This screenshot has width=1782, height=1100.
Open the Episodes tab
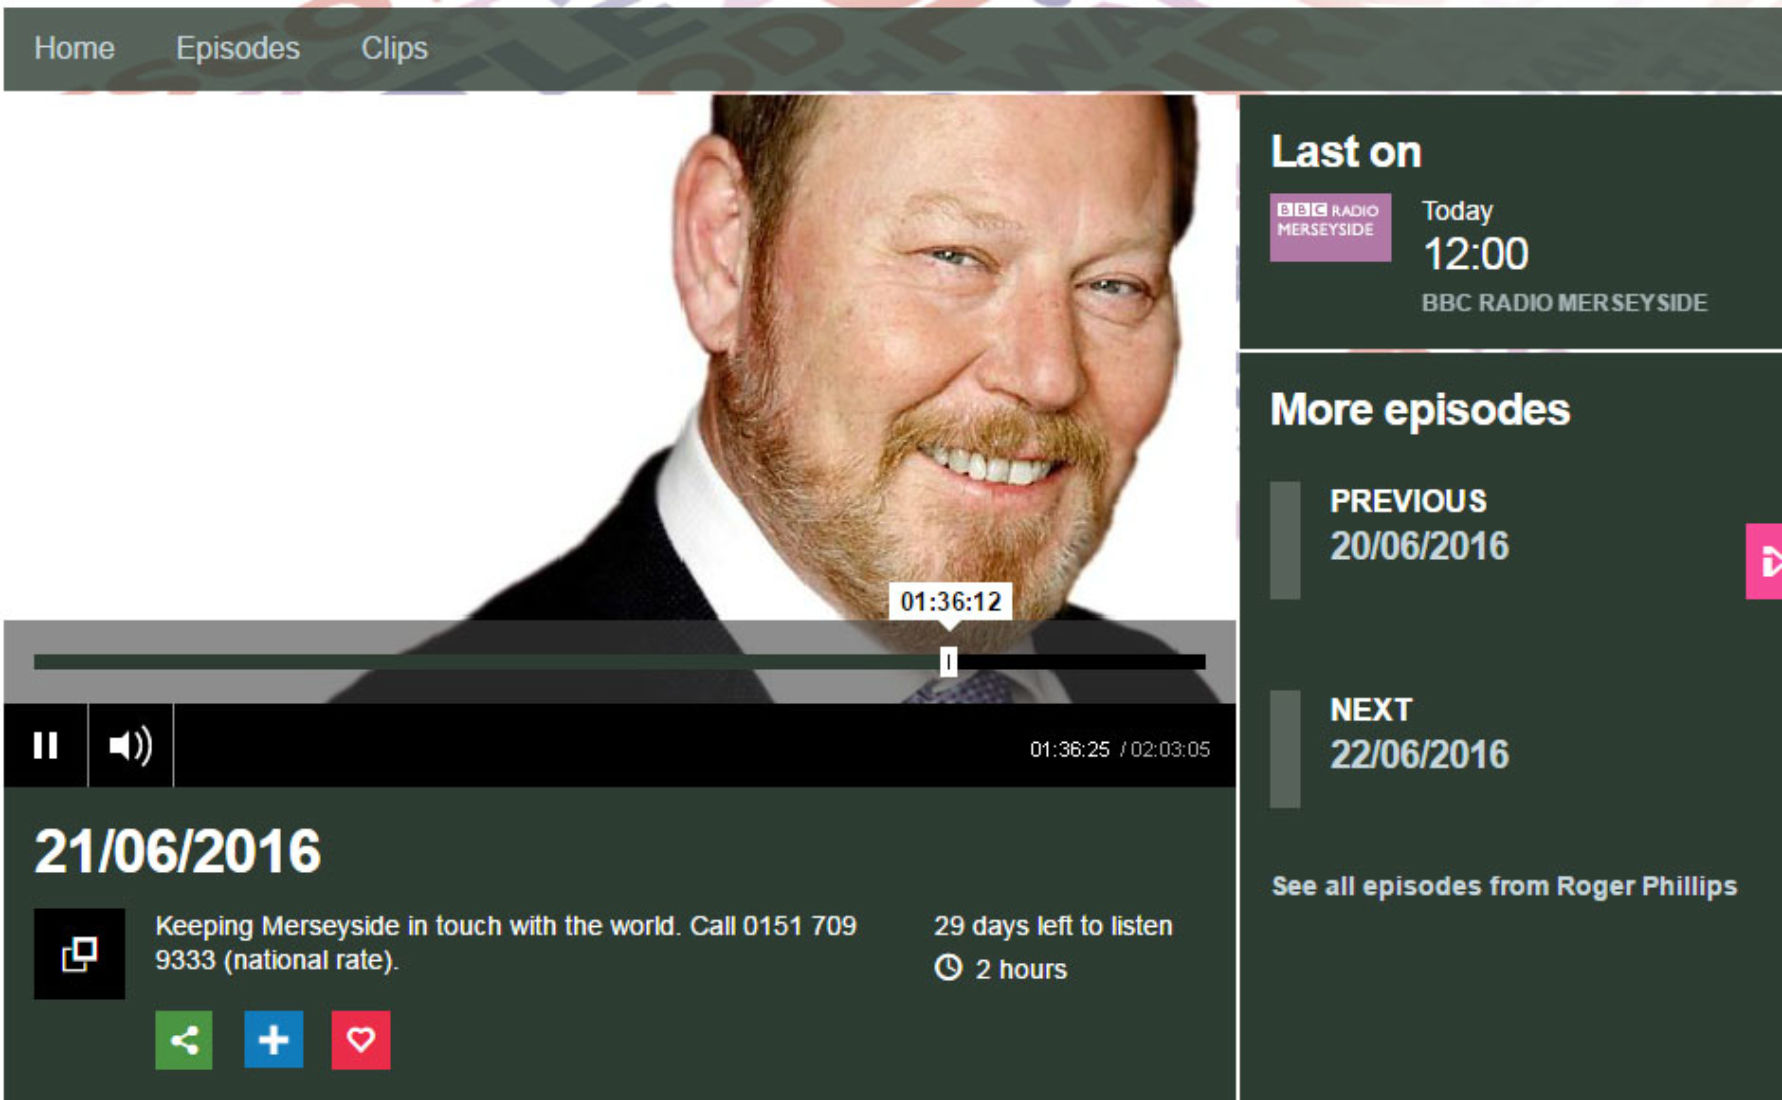[x=238, y=48]
